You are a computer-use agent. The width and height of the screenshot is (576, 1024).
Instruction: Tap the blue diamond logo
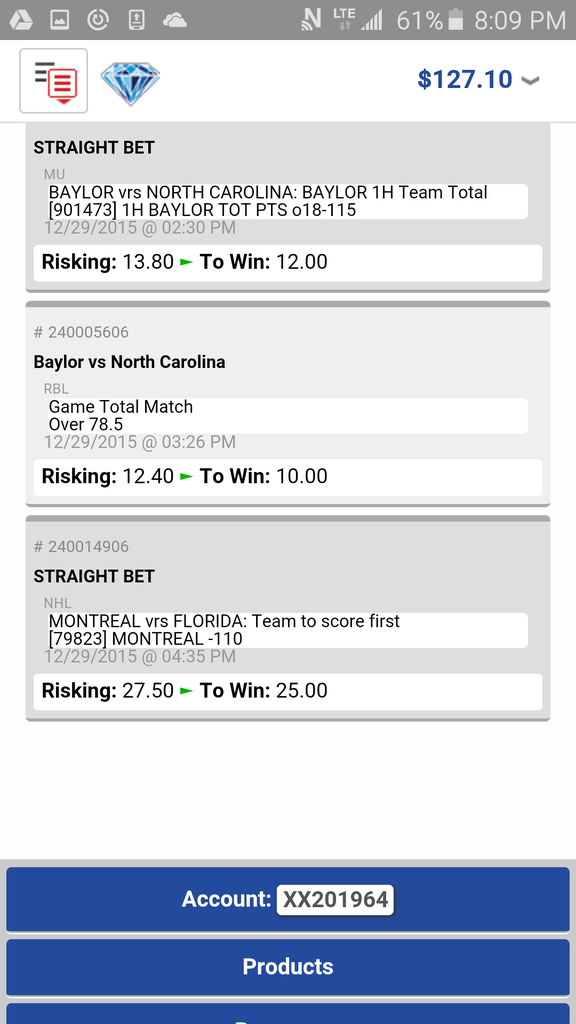click(x=131, y=82)
